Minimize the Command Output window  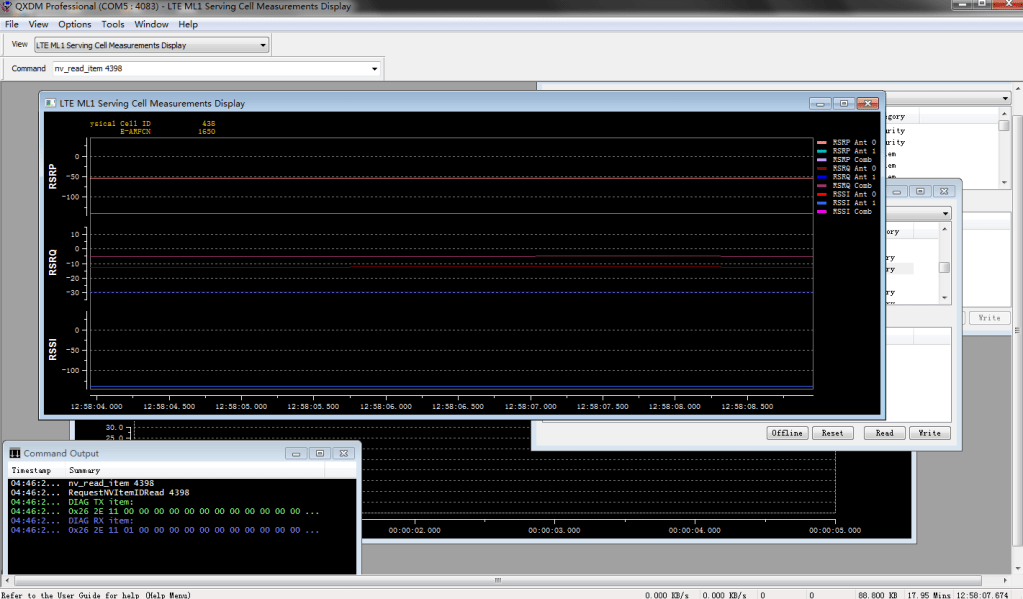[x=296, y=453]
